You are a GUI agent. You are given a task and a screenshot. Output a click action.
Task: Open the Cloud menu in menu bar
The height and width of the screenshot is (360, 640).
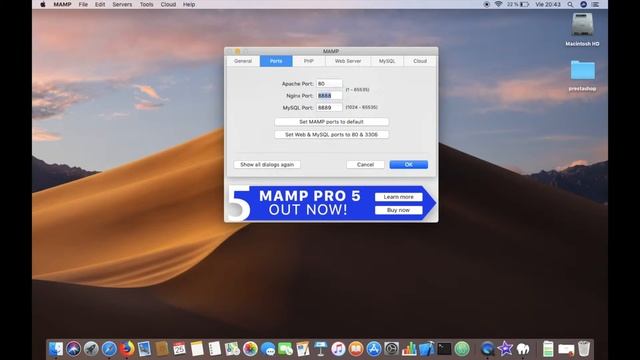pos(168,4)
